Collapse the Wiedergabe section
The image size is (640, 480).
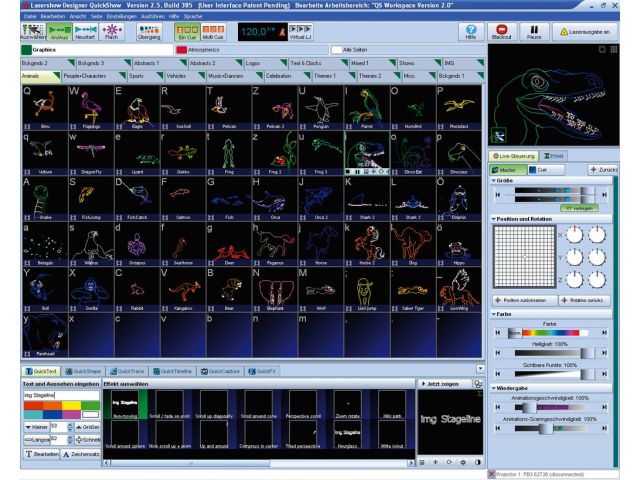point(493,388)
